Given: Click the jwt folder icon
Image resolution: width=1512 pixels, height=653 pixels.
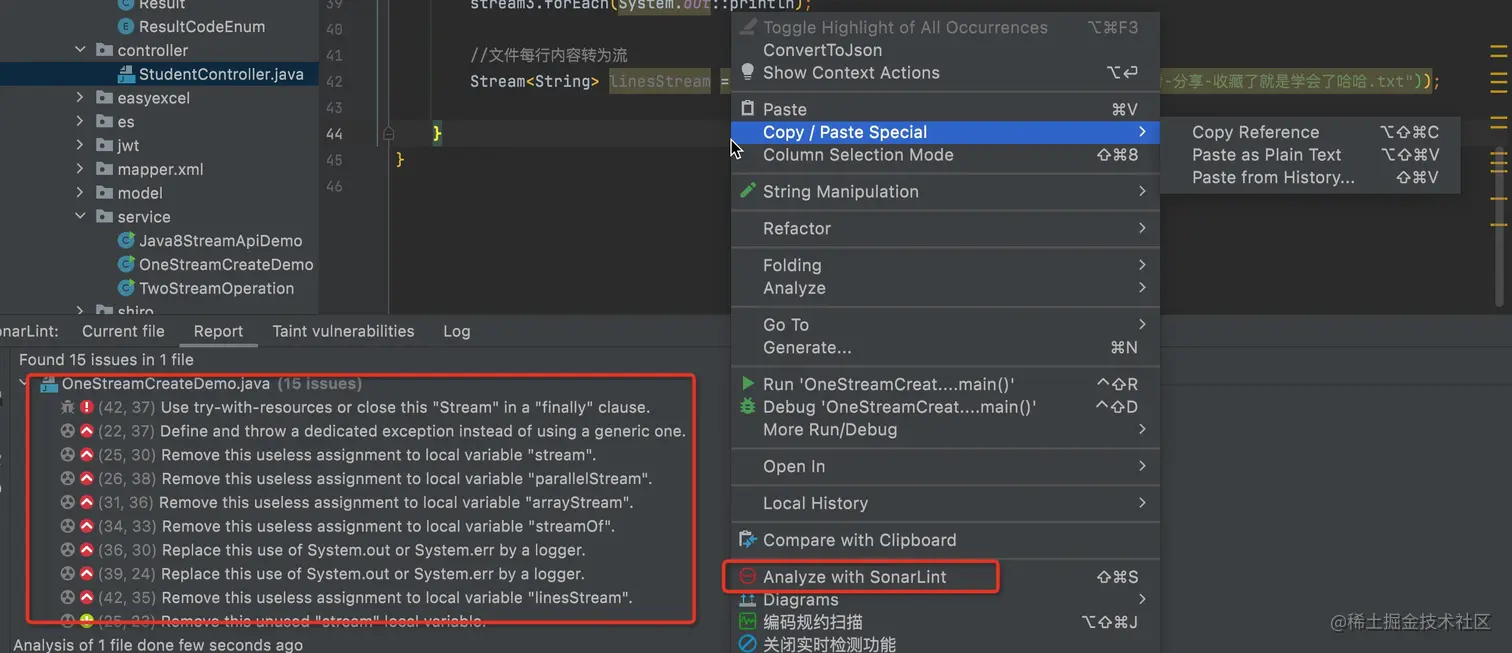Looking at the screenshot, I should [104, 145].
